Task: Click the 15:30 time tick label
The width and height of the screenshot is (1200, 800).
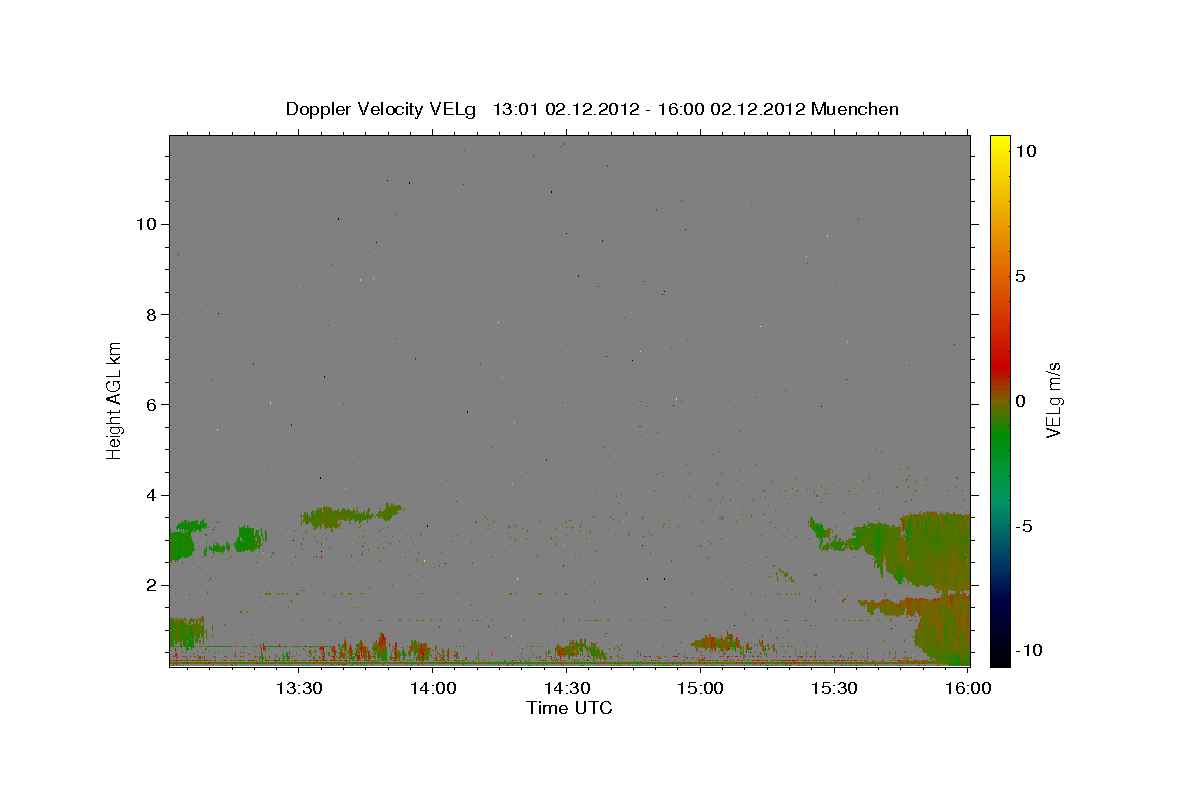Action: [834, 688]
